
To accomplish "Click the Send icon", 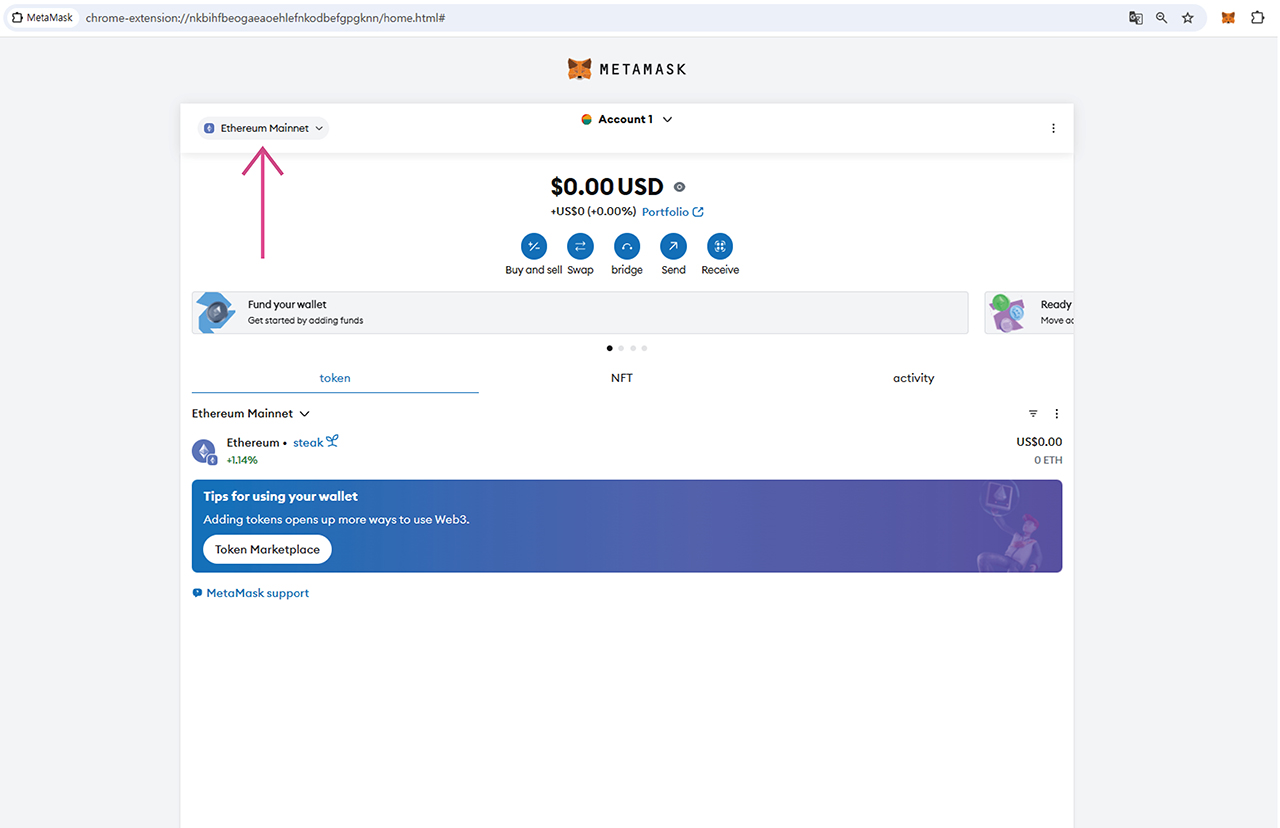I will pos(673,246).
